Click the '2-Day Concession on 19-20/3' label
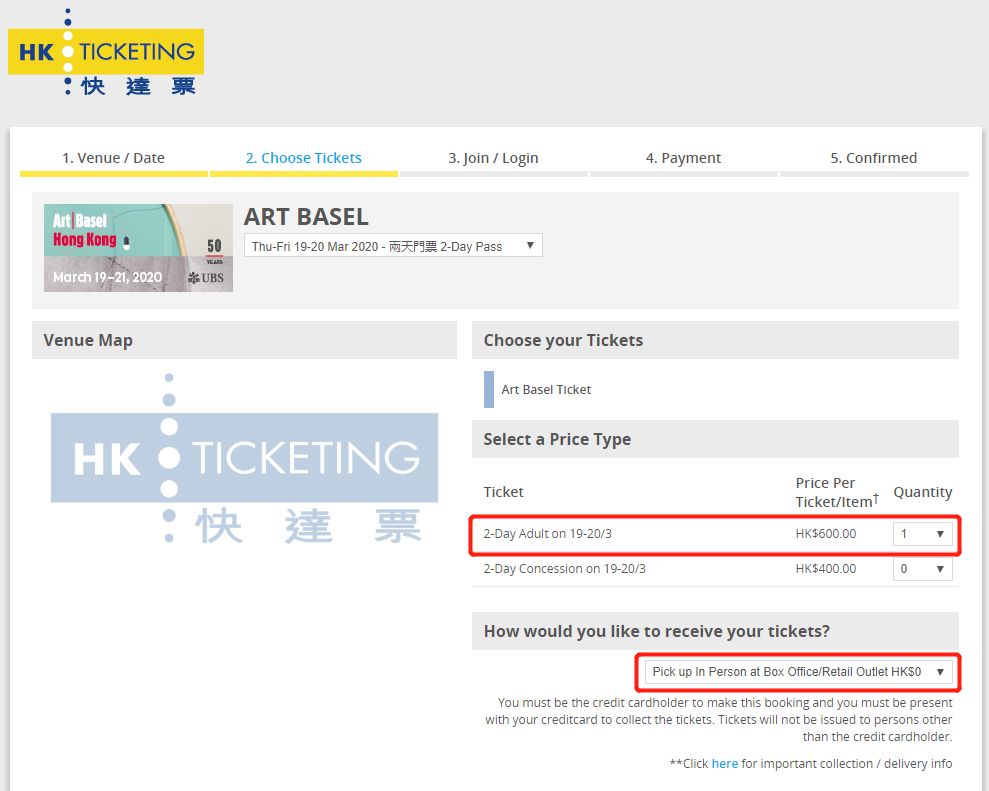This screenshot has height=791, width=989. 565,569
